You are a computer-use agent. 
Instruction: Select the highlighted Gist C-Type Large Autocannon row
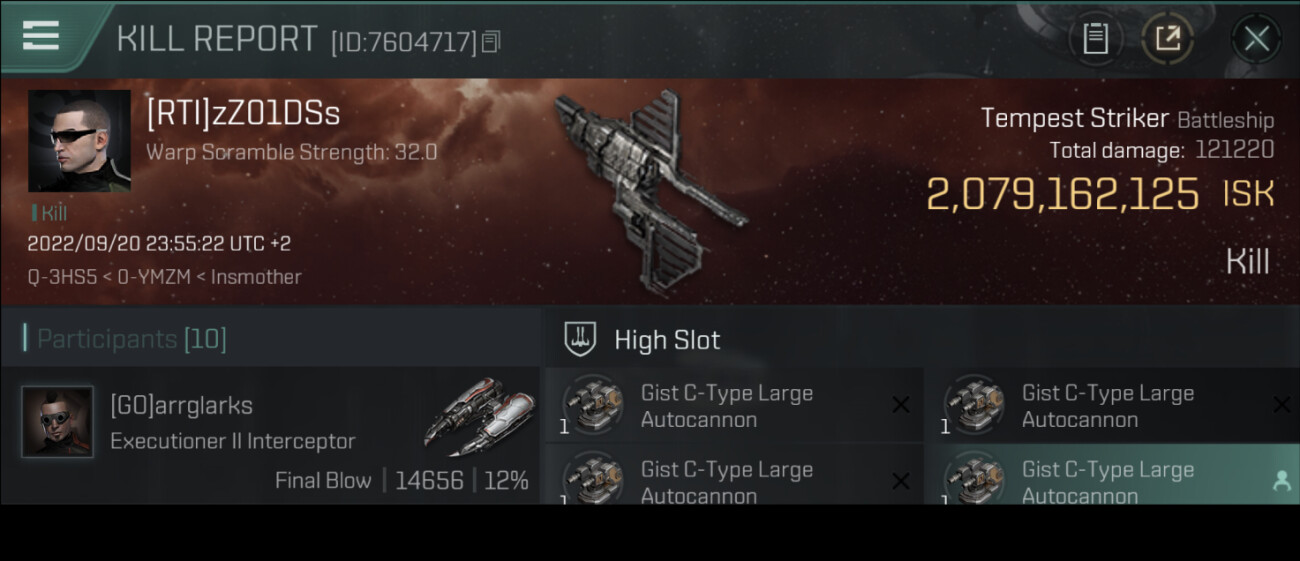(1113, 475)
